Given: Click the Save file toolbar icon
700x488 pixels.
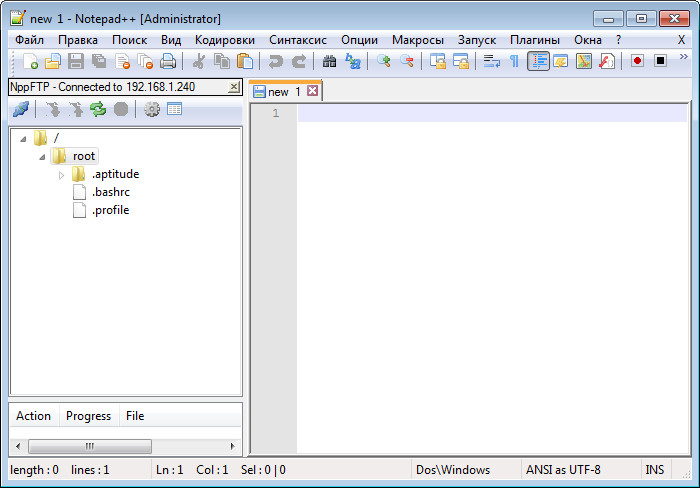Looking at the screenshot, I should point(76,61).
